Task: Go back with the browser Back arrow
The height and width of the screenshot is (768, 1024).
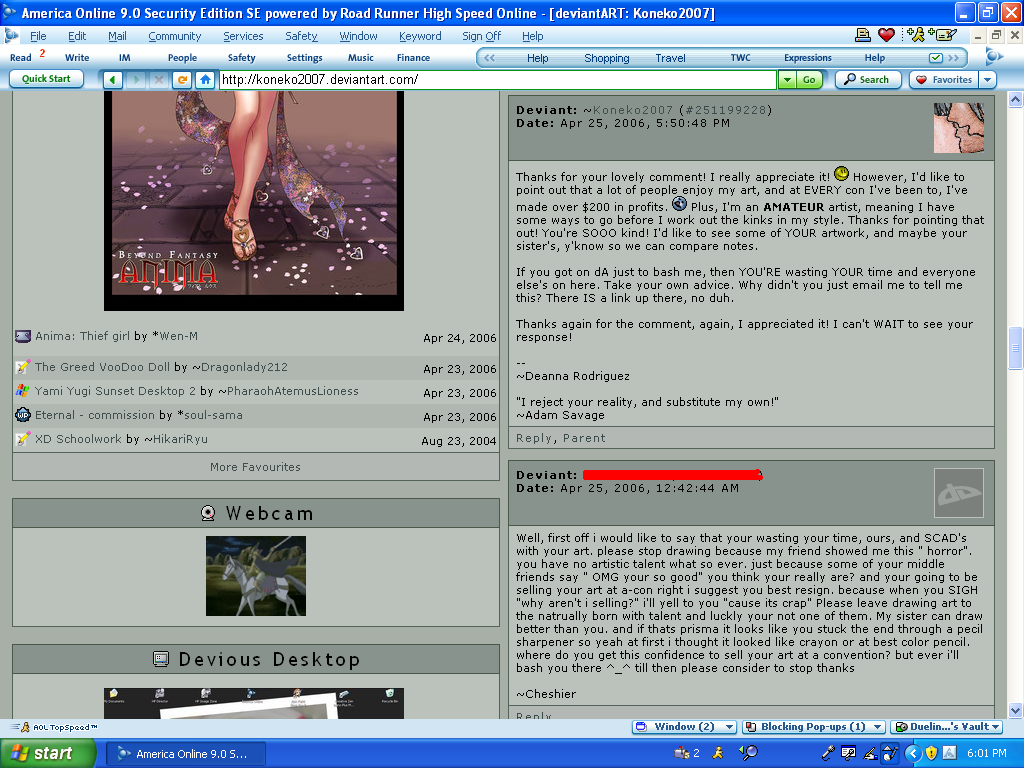Action: tap(112, 80)
